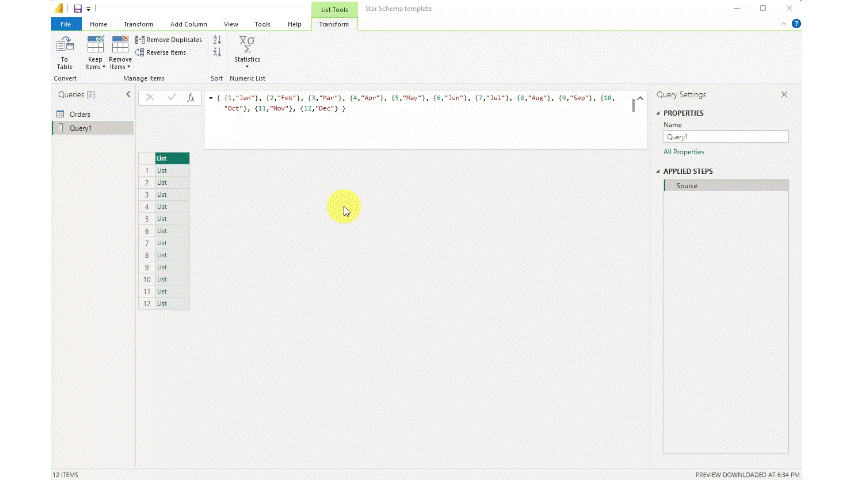Click the To Table convert icon

(65, 45)
